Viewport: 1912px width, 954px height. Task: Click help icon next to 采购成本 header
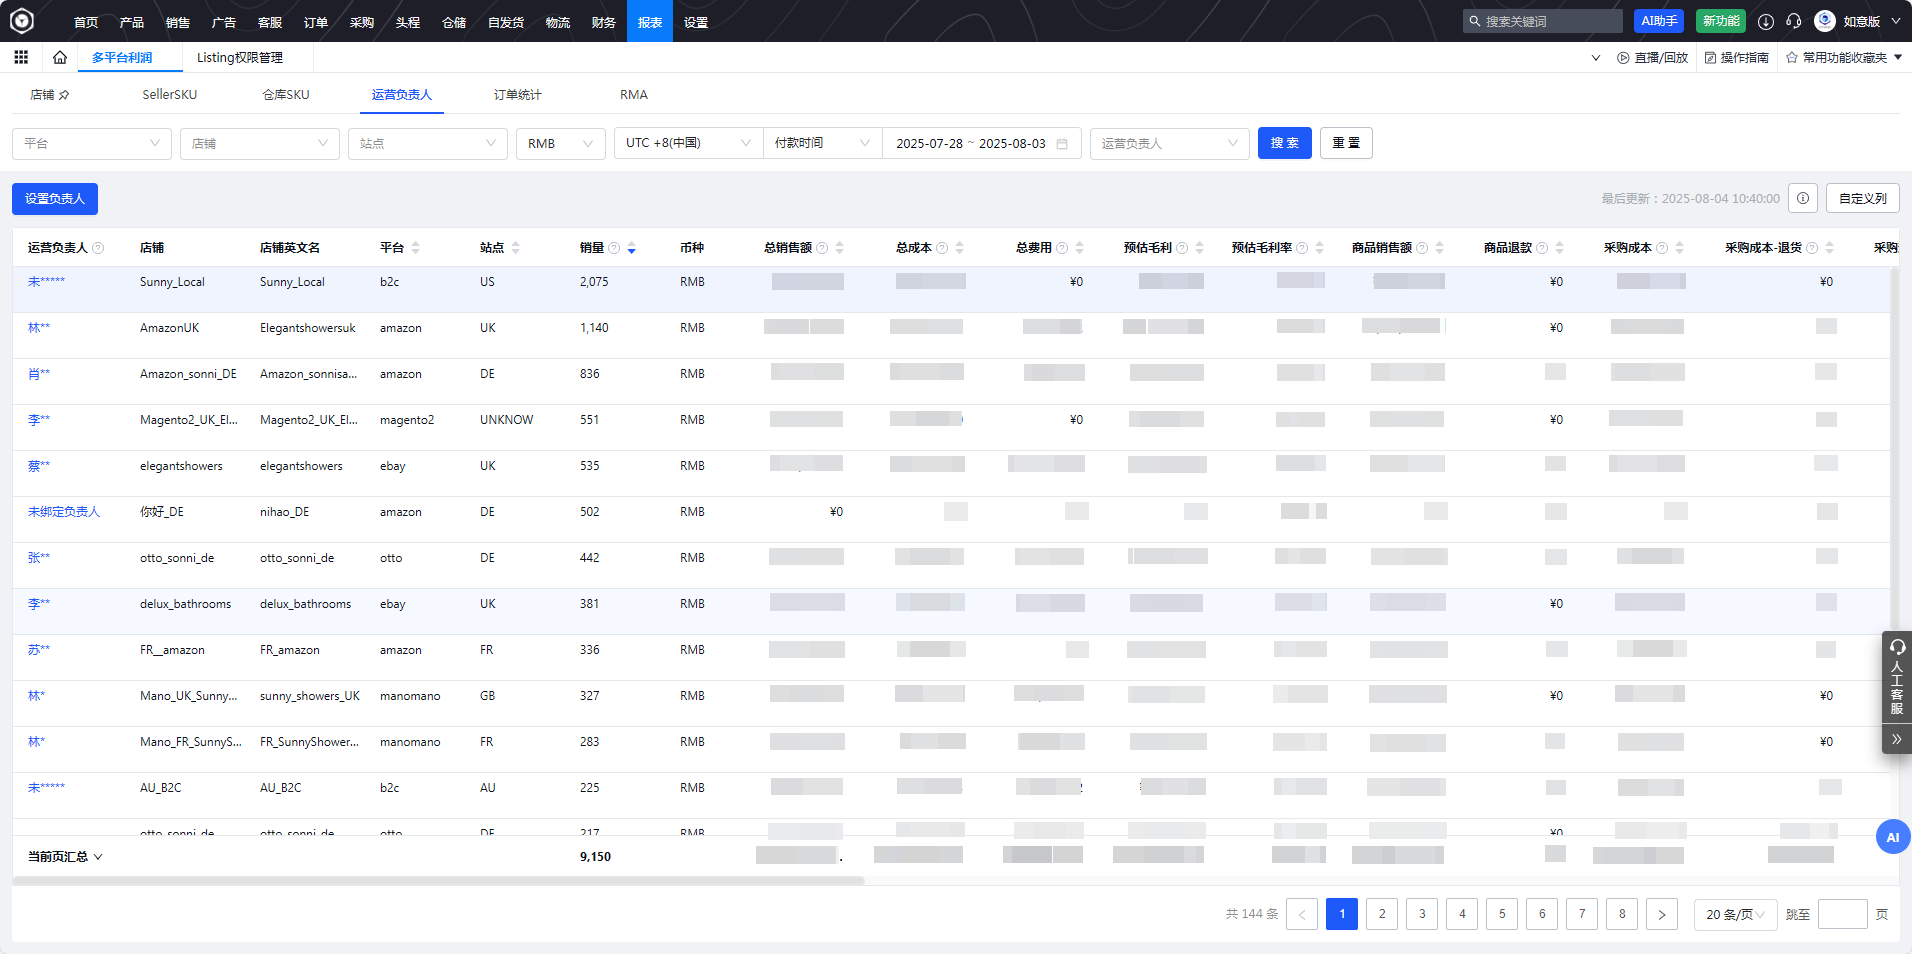1662,248
